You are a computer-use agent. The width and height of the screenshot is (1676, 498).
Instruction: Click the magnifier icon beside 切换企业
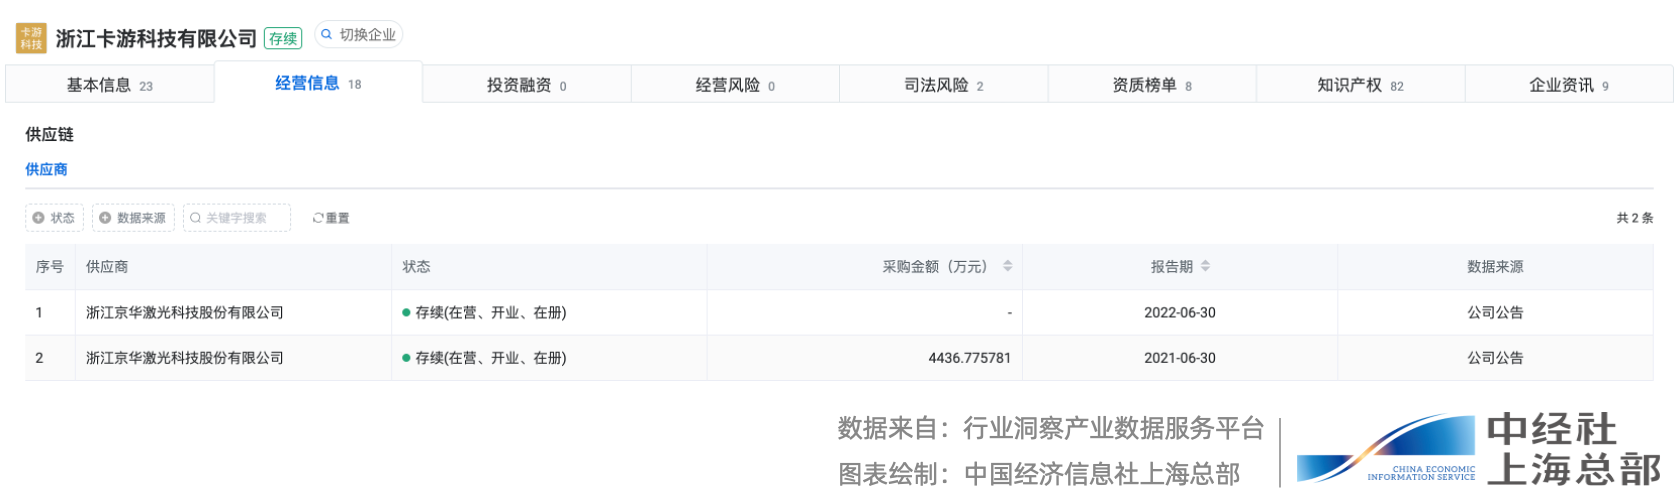(x=326, y=34)
